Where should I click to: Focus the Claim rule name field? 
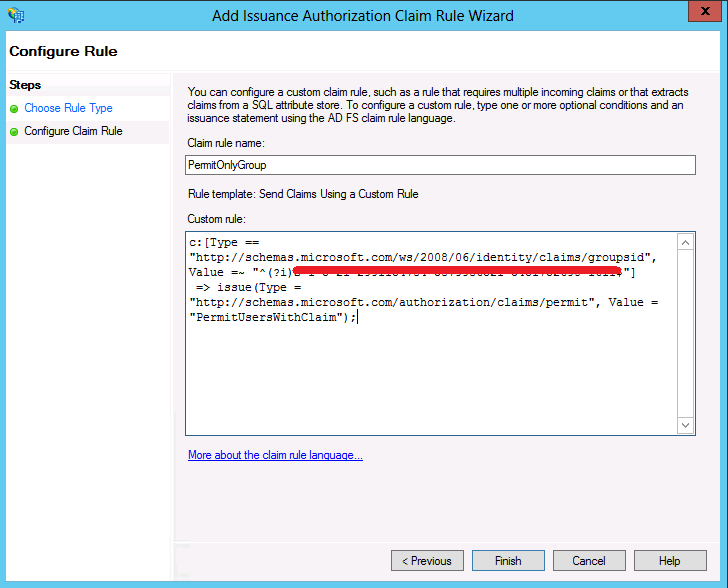pyautogui.click(x=440, y=165)
